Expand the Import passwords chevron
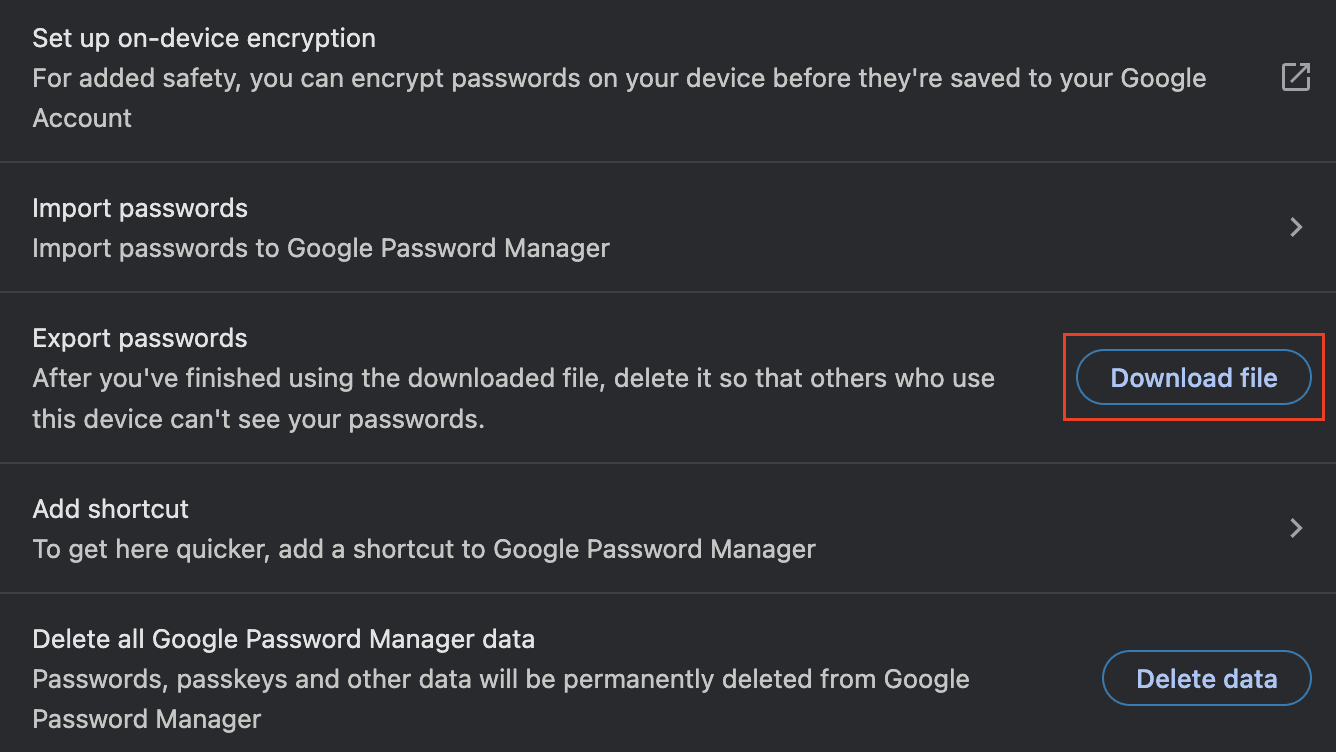1336x752 pixels. [x=1296, y=227]
